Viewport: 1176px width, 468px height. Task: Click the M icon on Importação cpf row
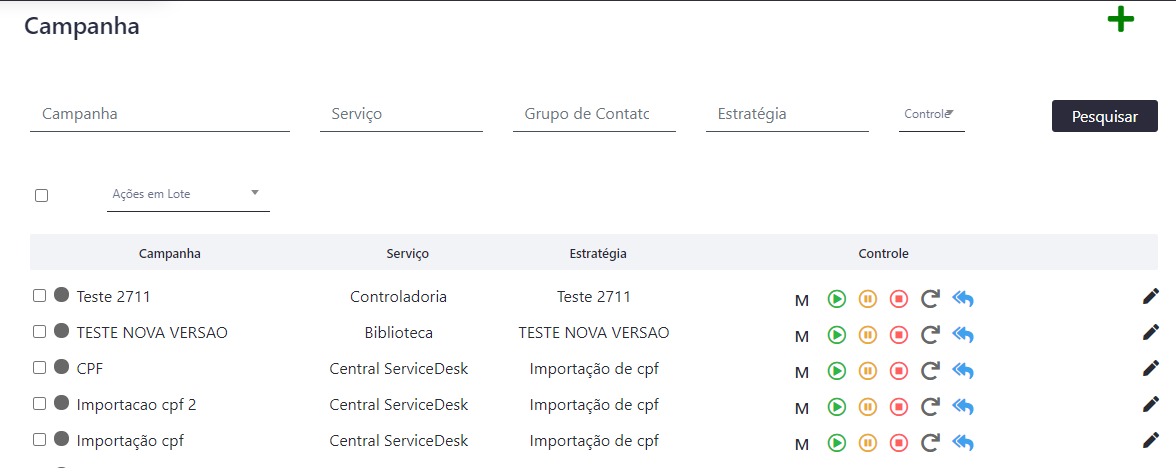click(x=802, y=445)
